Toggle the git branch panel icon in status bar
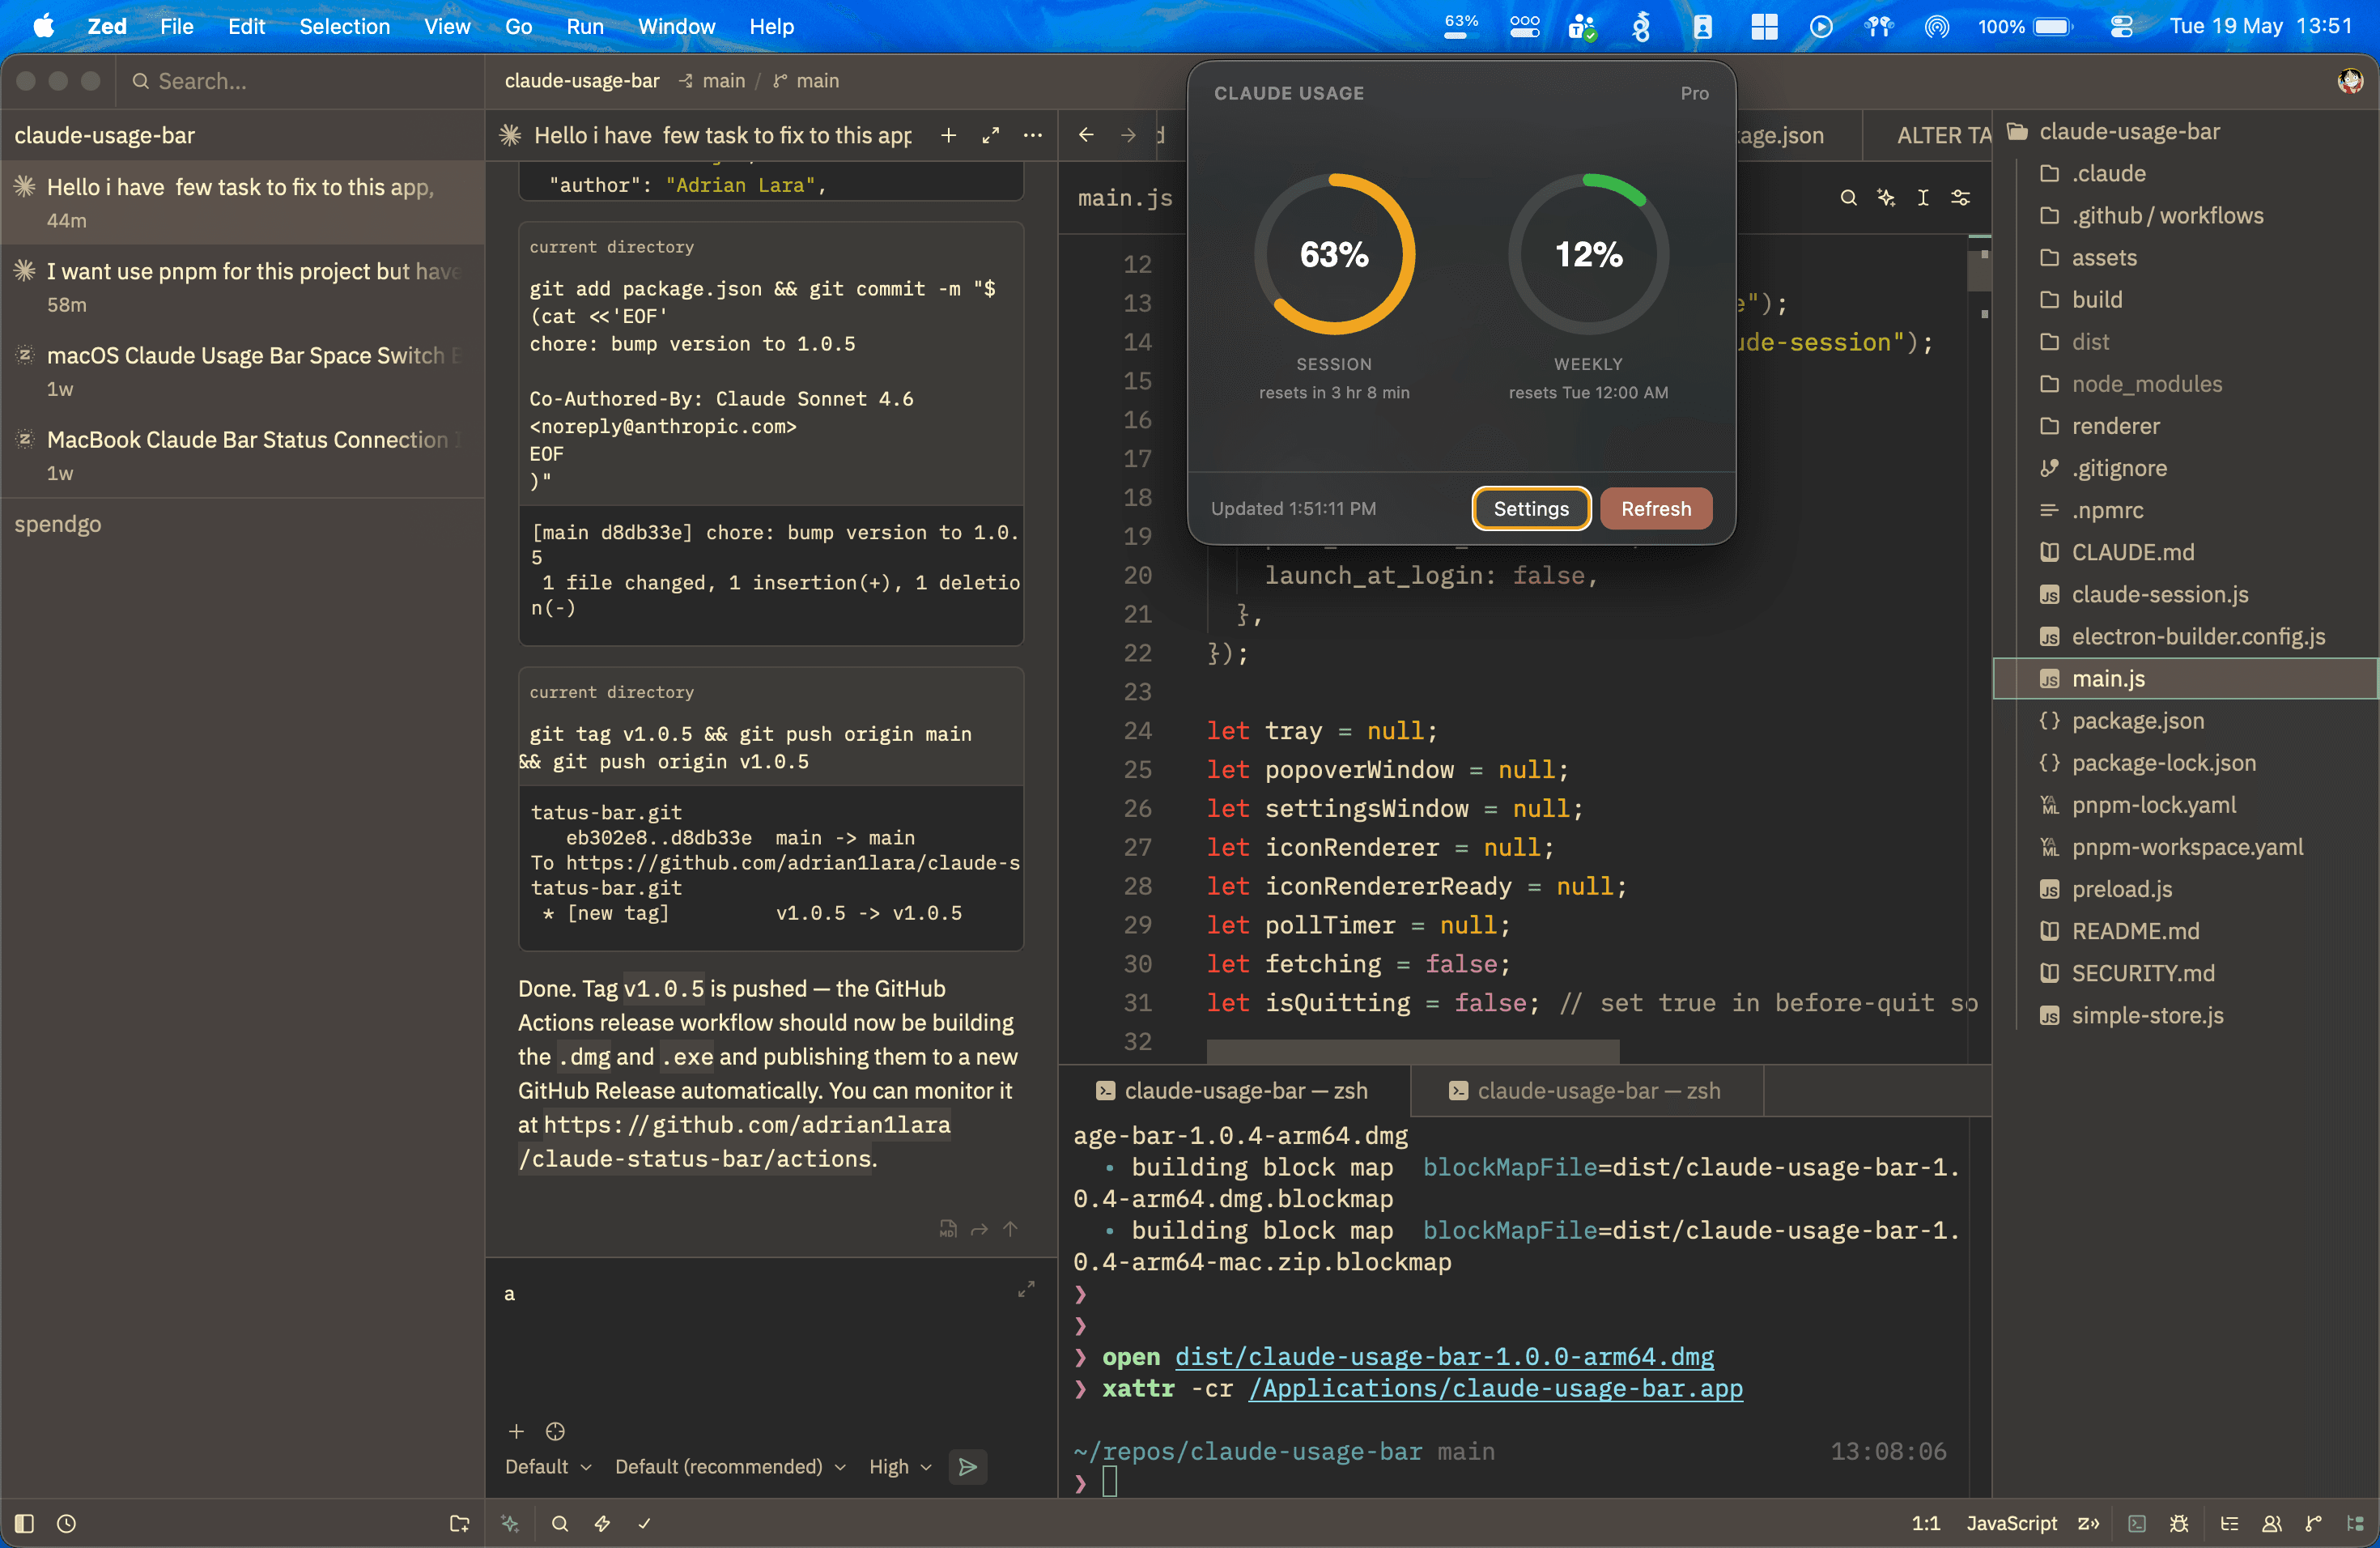This screenshot has height=1548, width=2380. coord(2313,1523)
